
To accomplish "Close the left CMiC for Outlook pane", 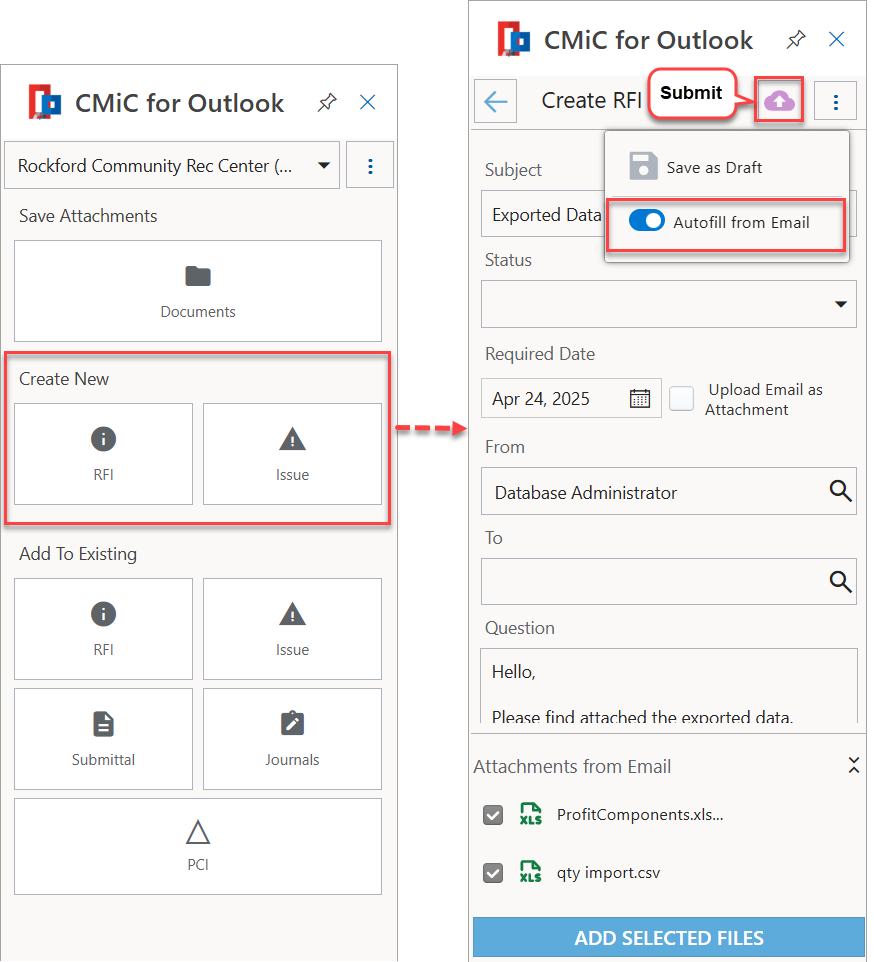I will click(x=367, y=102).
